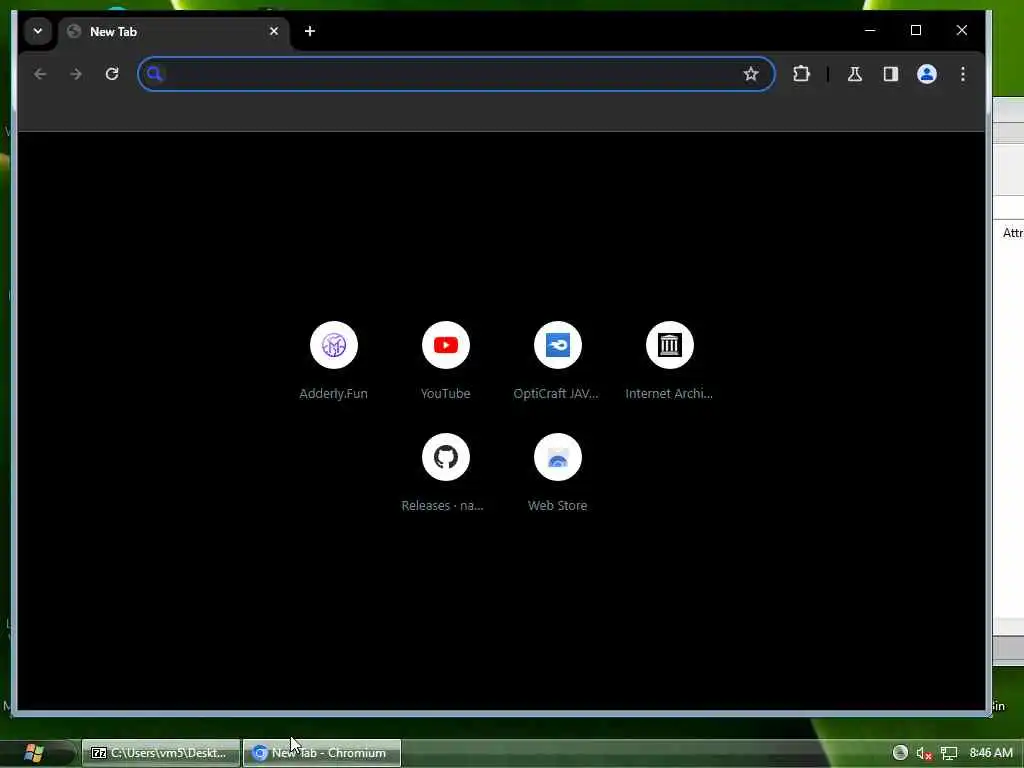
Task: Go forward with the forward arrow
Action: point(76,74)
